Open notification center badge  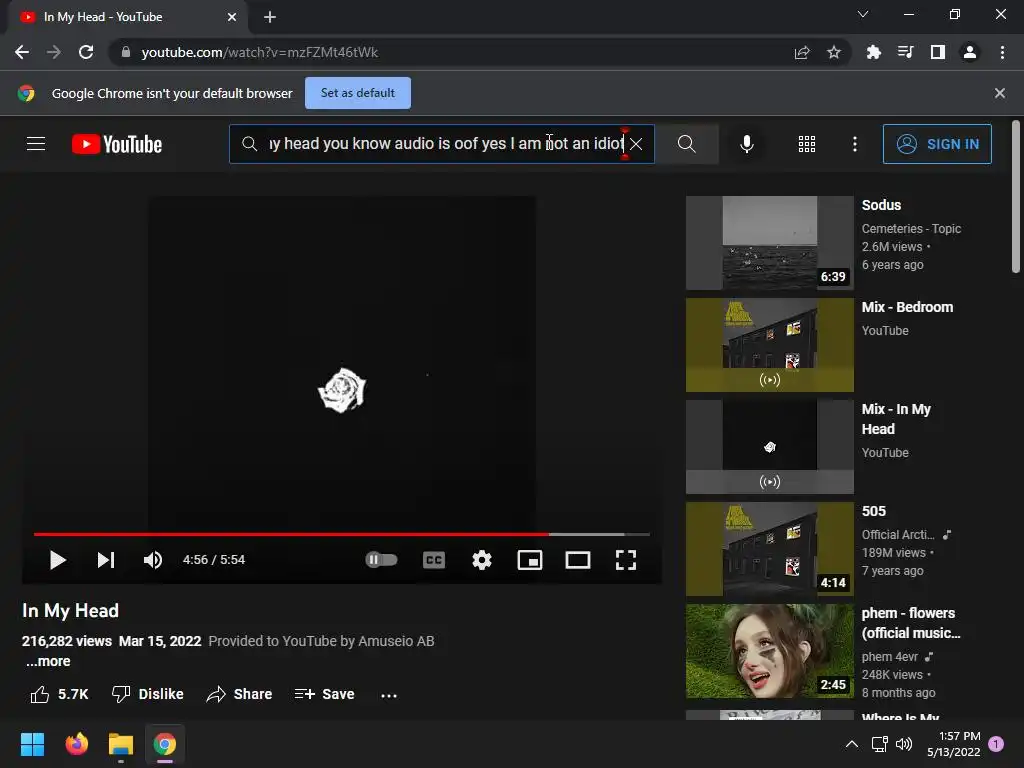click(x=996, y=744)
